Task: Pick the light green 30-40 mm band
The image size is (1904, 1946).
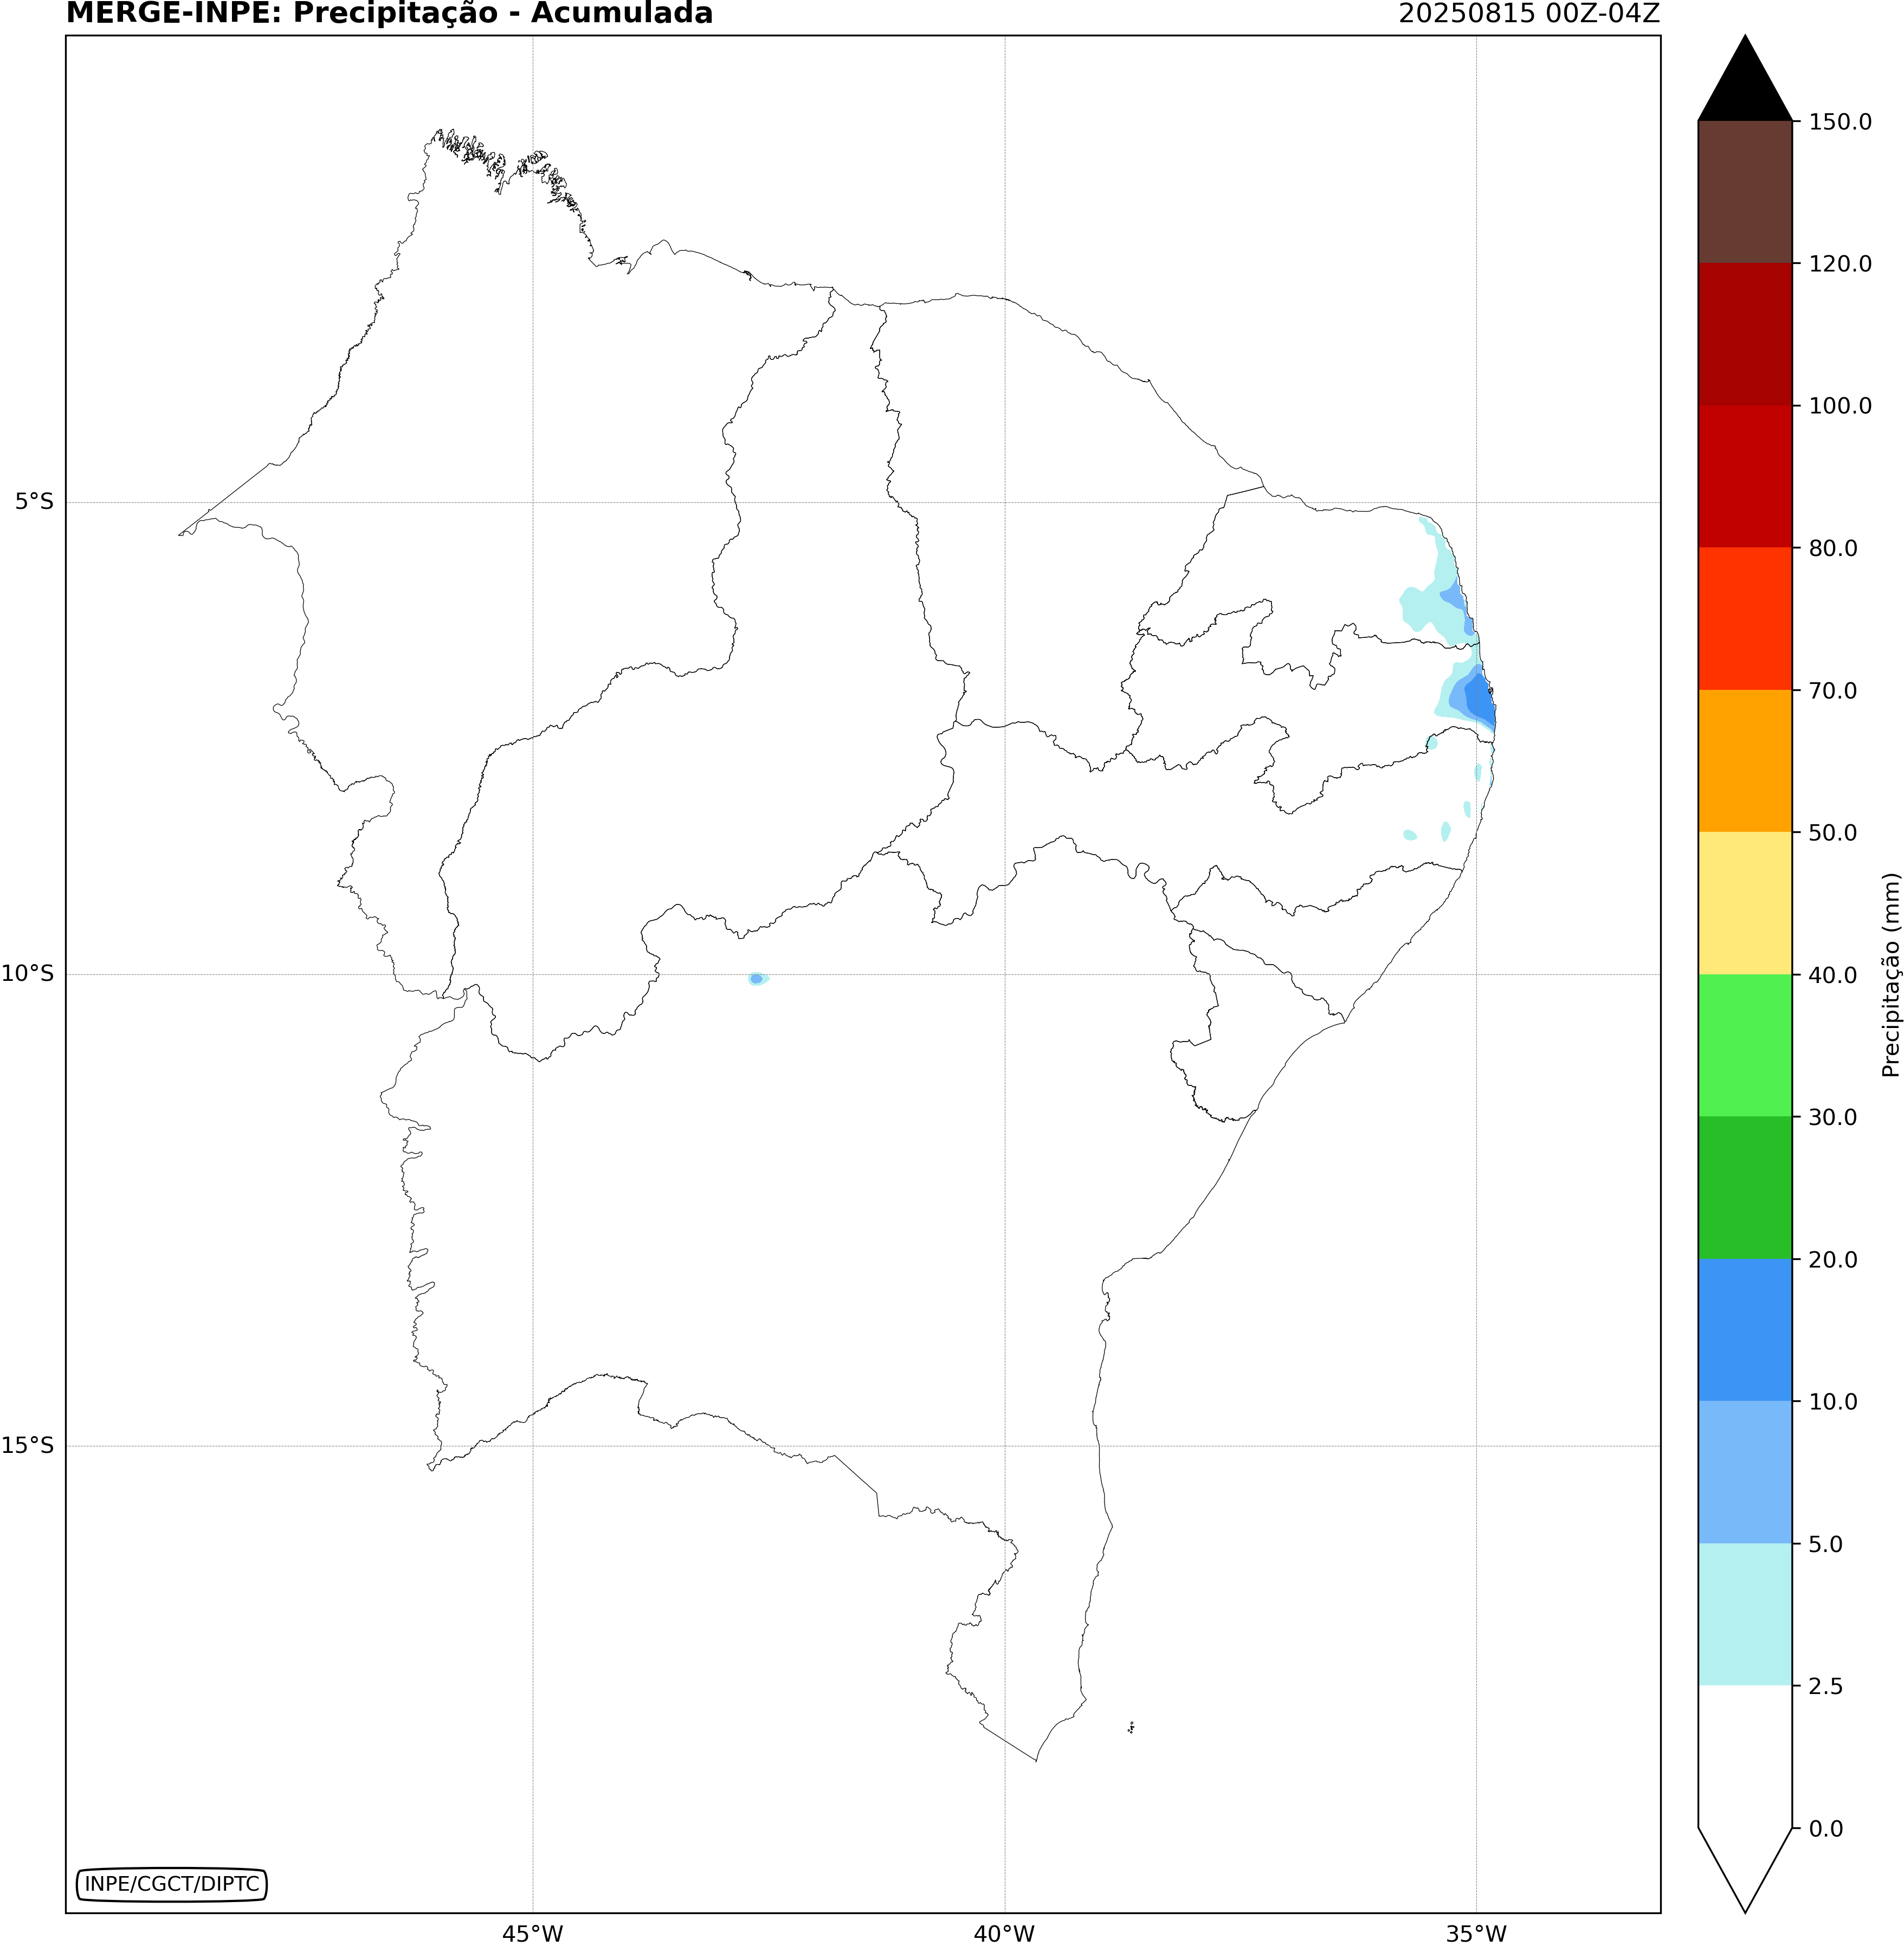Action: [x=1744, y=1045]
